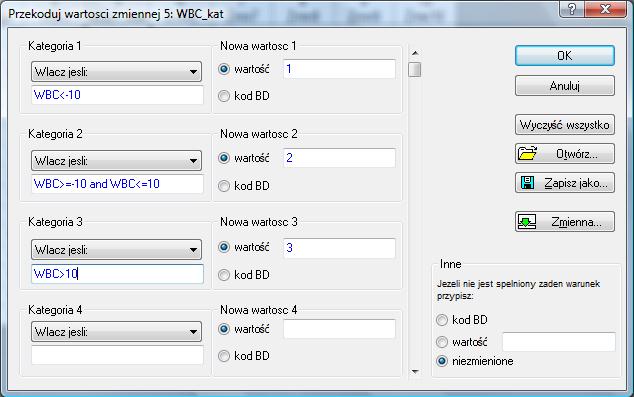
Task: Click the Nowa wartosc 4 value field
Action: 339,329
